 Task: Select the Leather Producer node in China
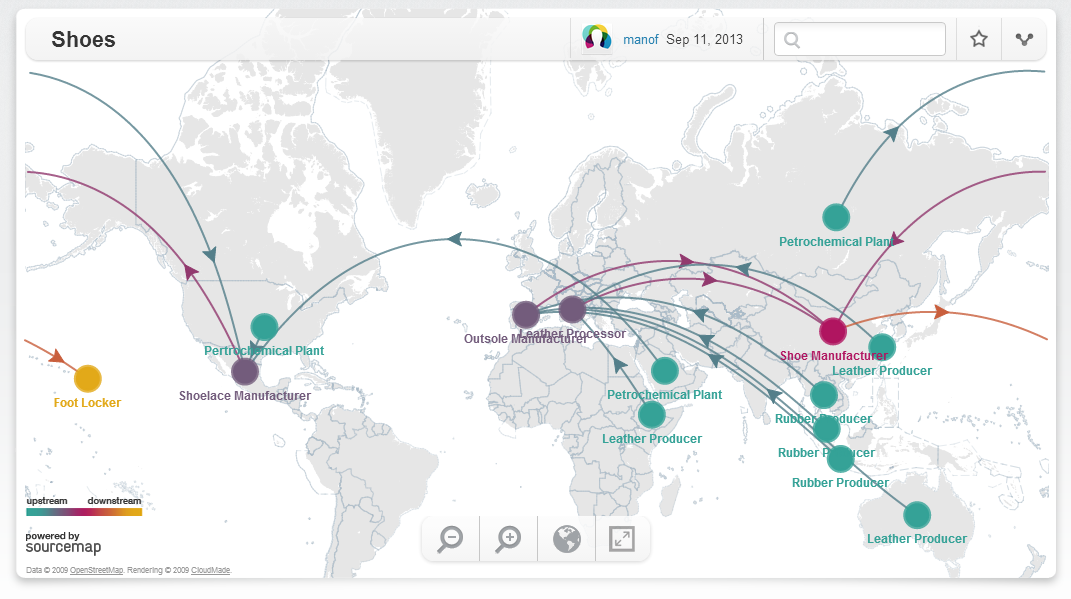point(882,347)
